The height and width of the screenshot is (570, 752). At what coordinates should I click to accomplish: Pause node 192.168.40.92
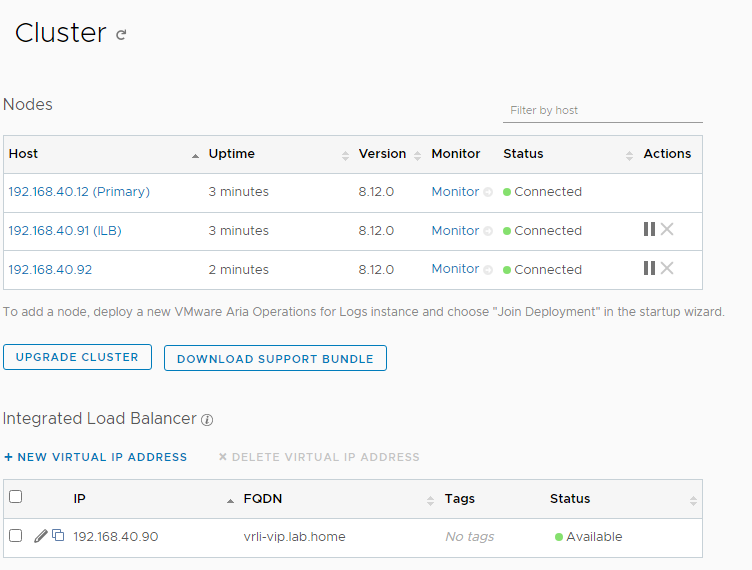[x=649, y=268]
